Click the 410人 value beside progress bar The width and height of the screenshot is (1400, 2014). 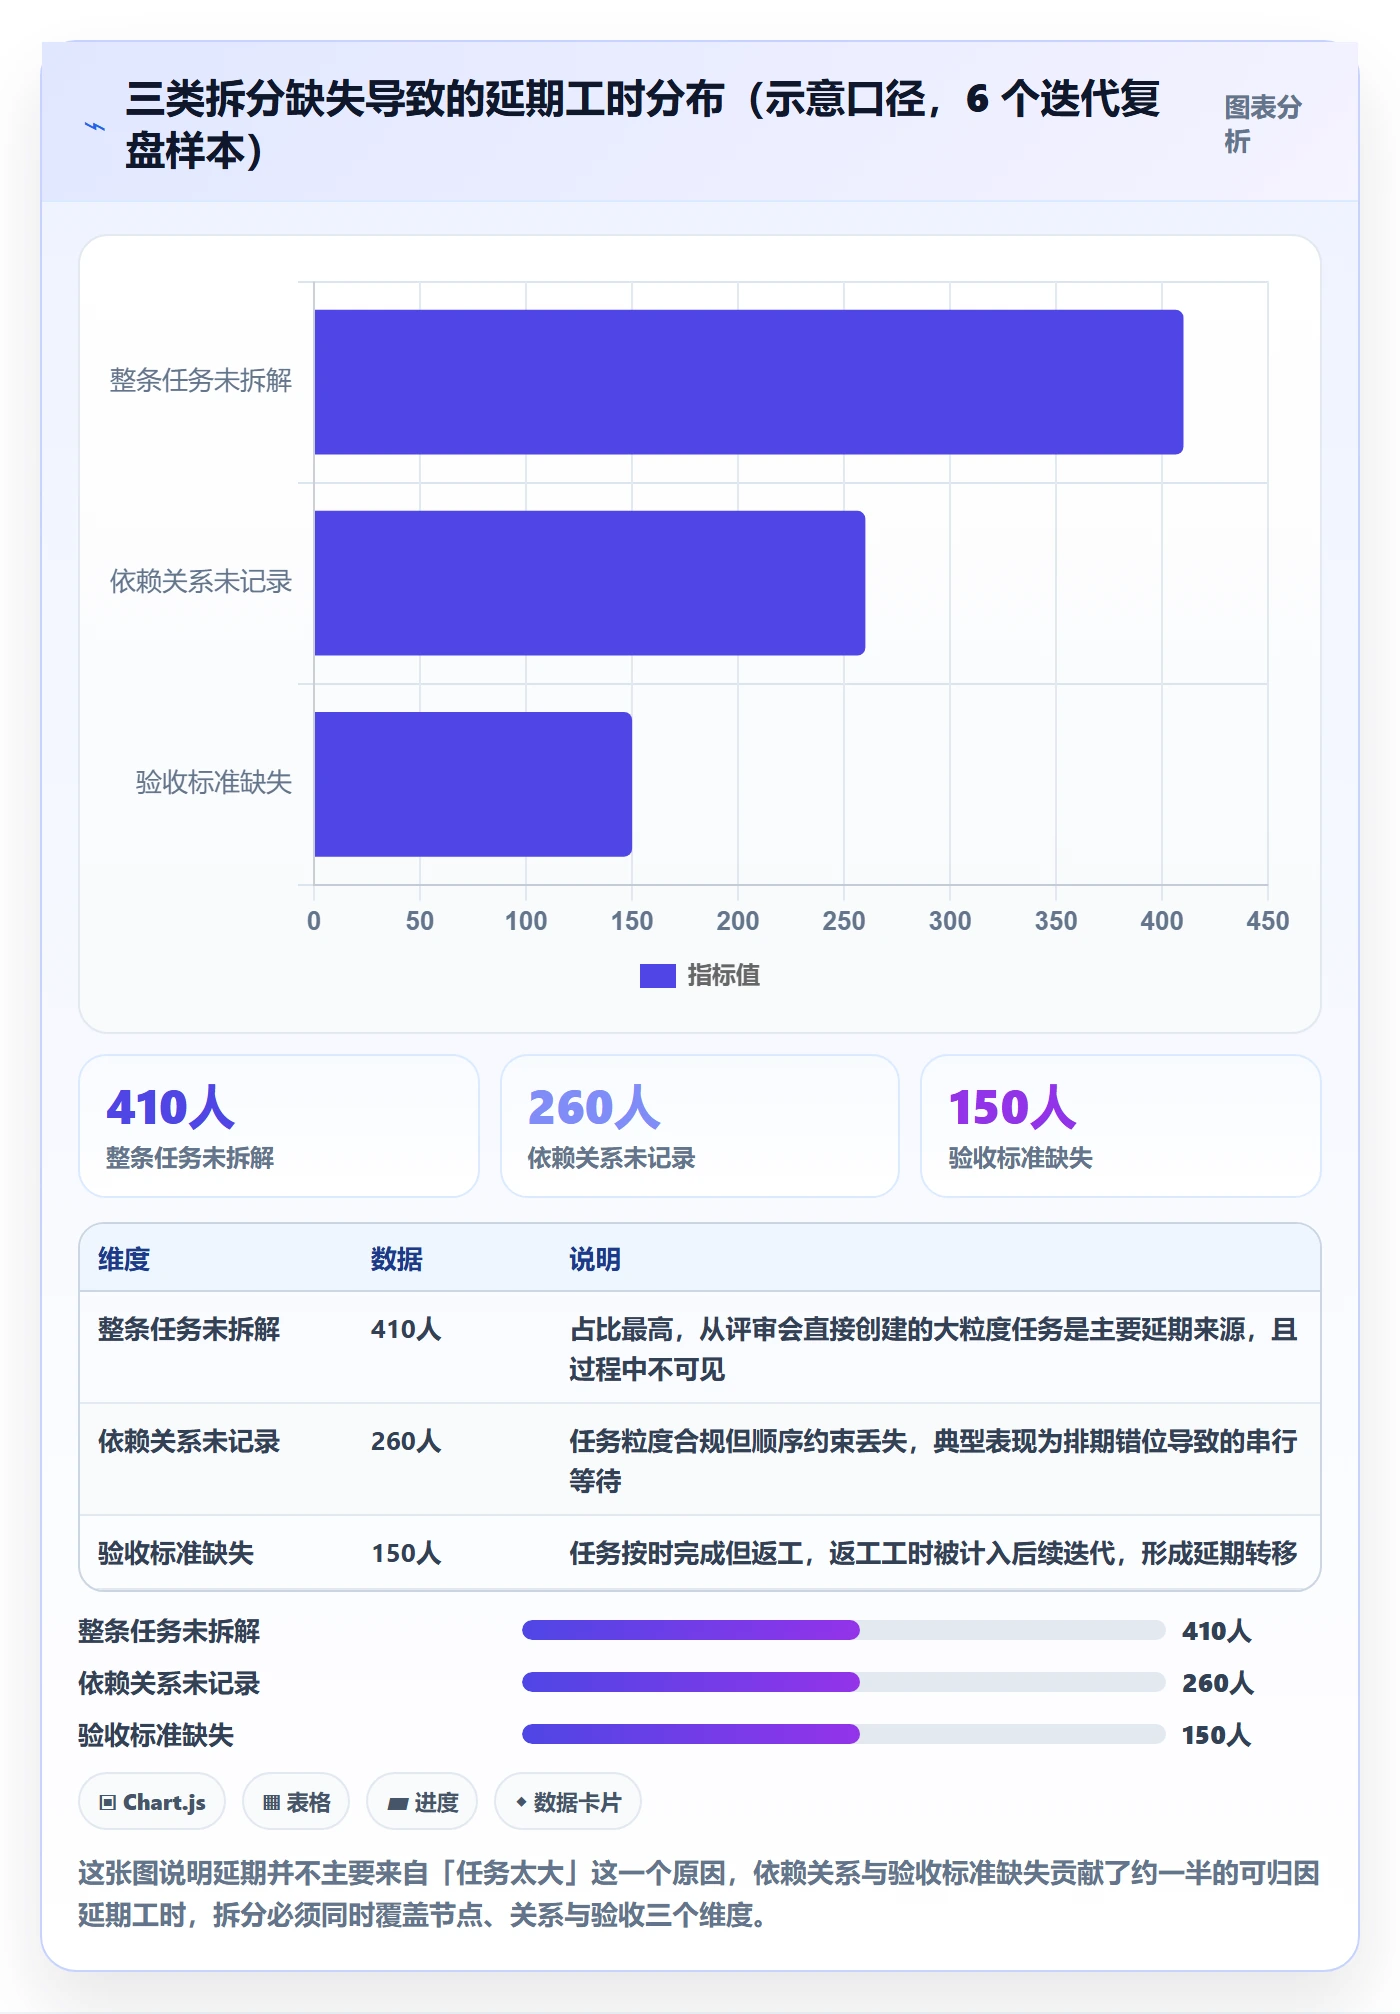[1216, 1631]
